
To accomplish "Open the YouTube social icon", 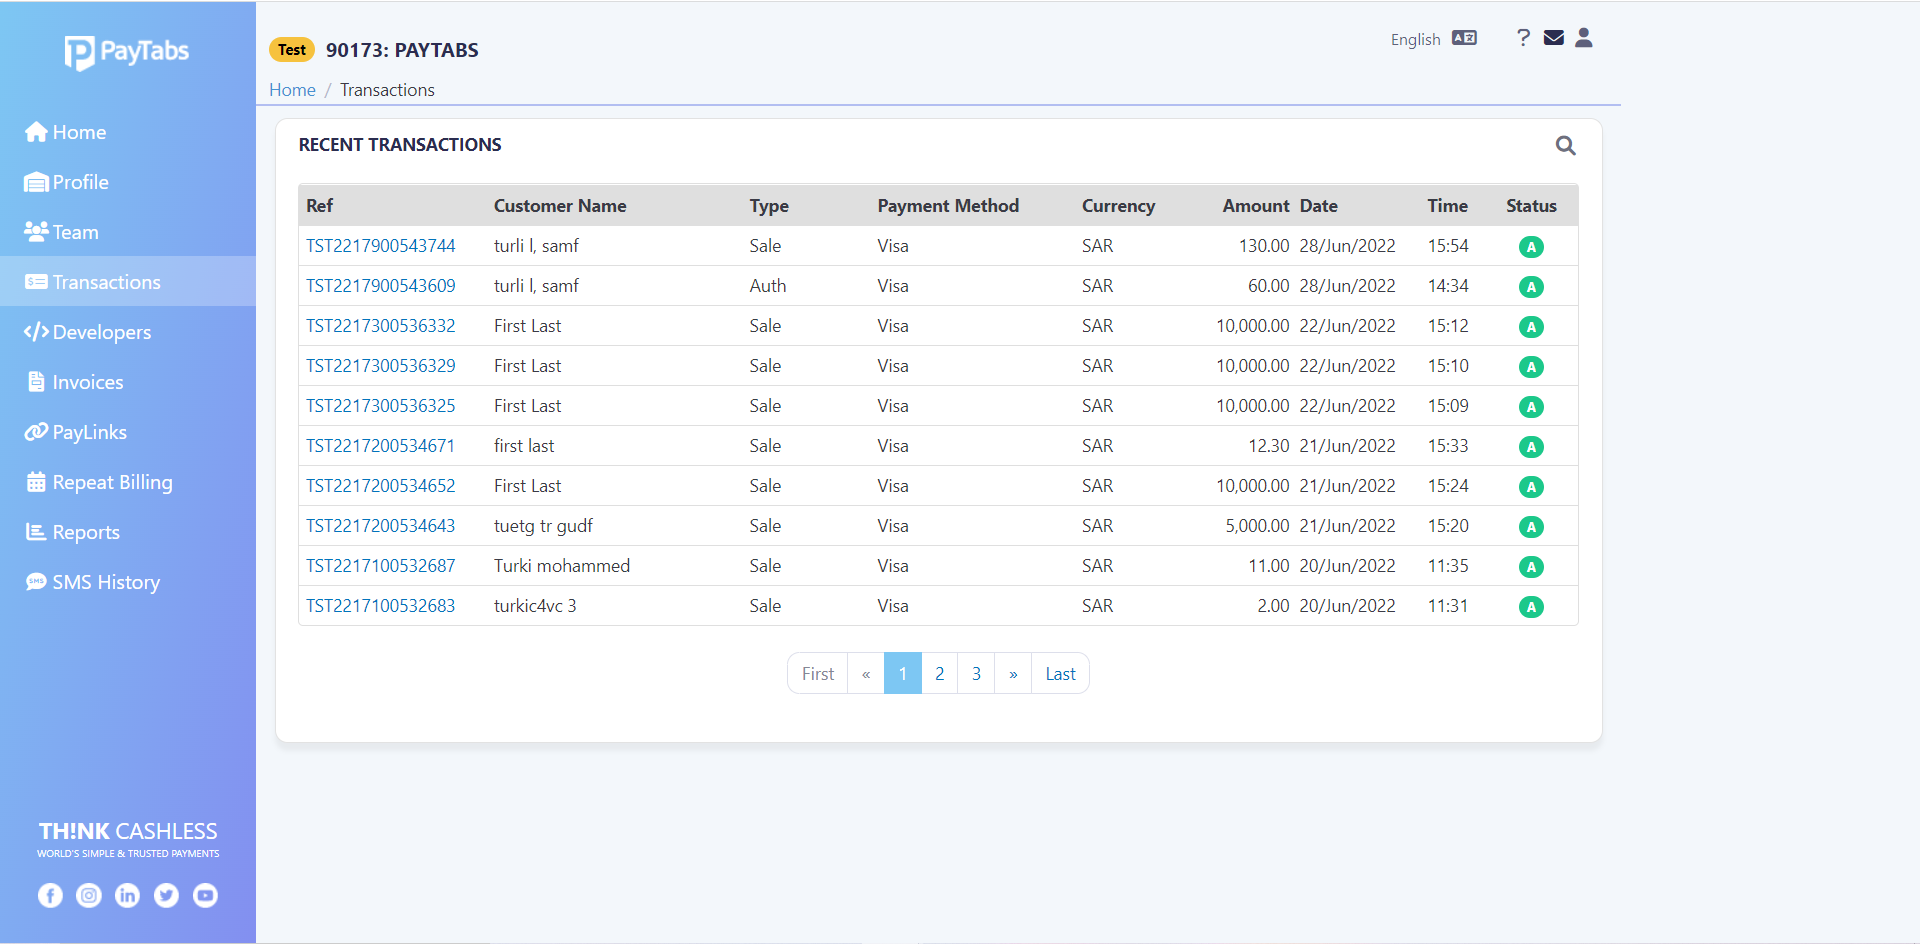I will coord(205,895).
